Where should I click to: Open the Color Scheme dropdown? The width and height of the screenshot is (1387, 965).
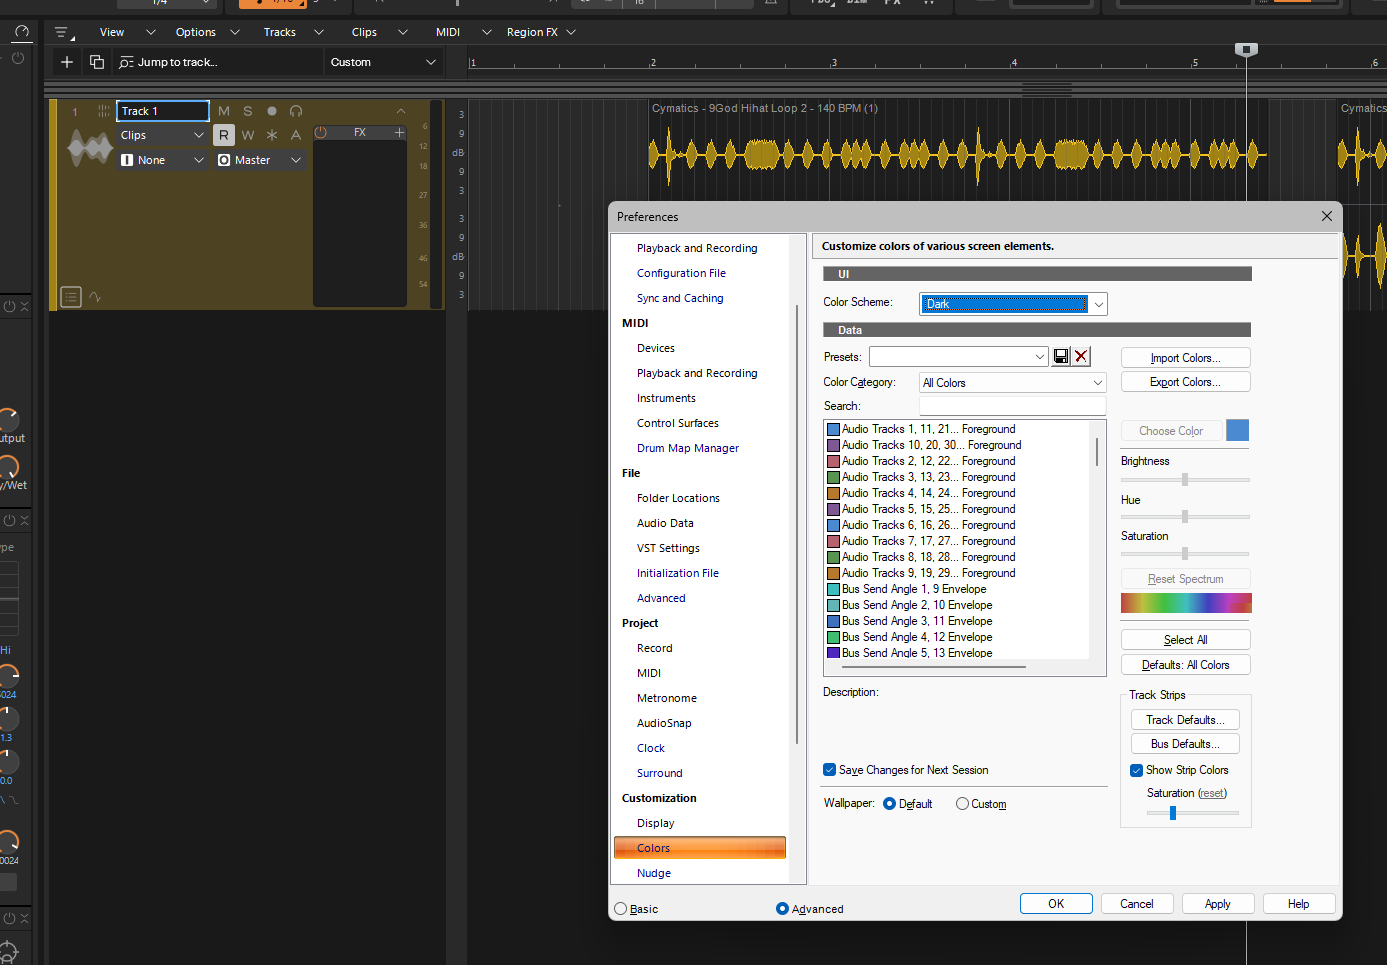point(1013,304)
